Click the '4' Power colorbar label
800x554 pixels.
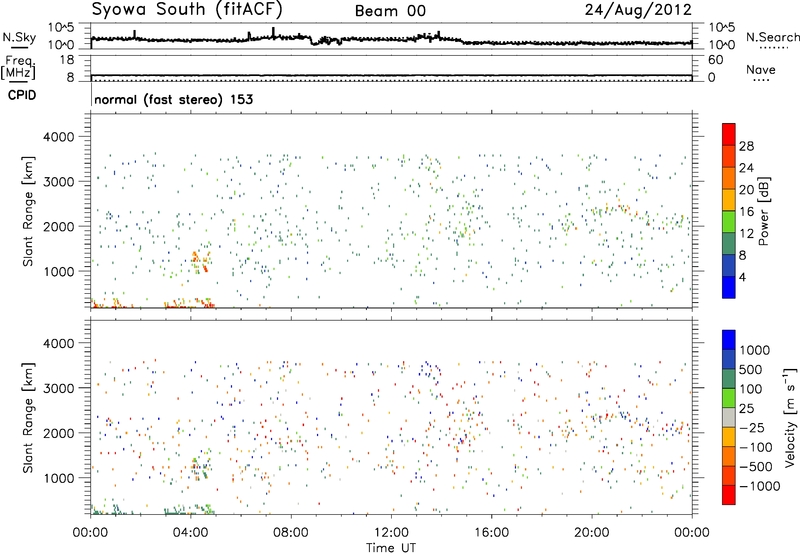pos(743,278)
